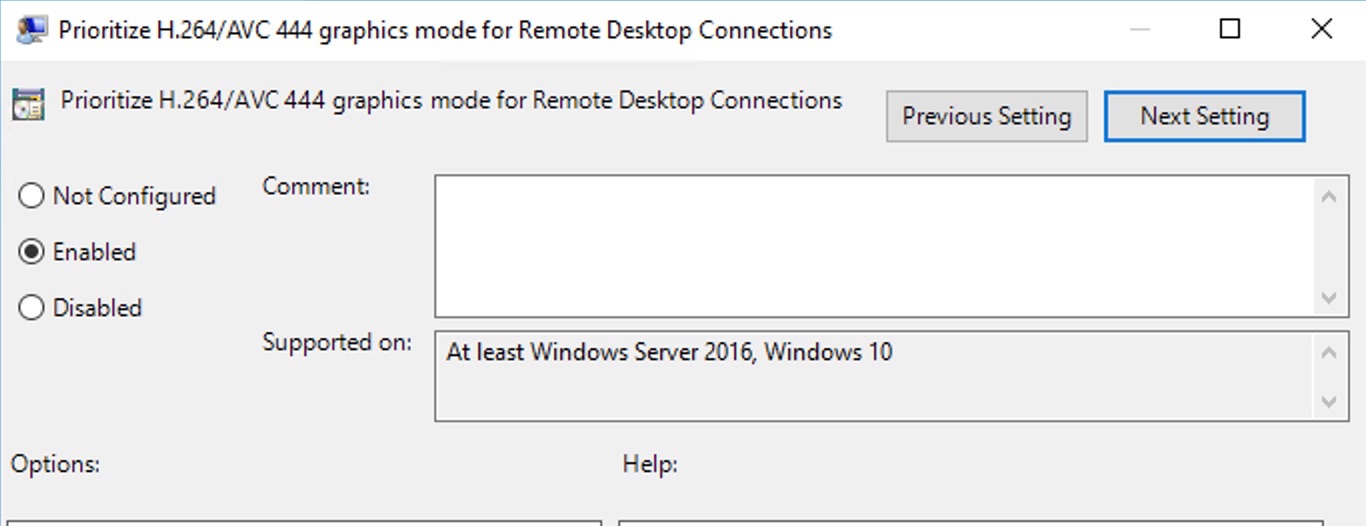Viewport: 1366px width, 526px height.
Task: Minimize the policy setting window
Action: point(1140,30)
